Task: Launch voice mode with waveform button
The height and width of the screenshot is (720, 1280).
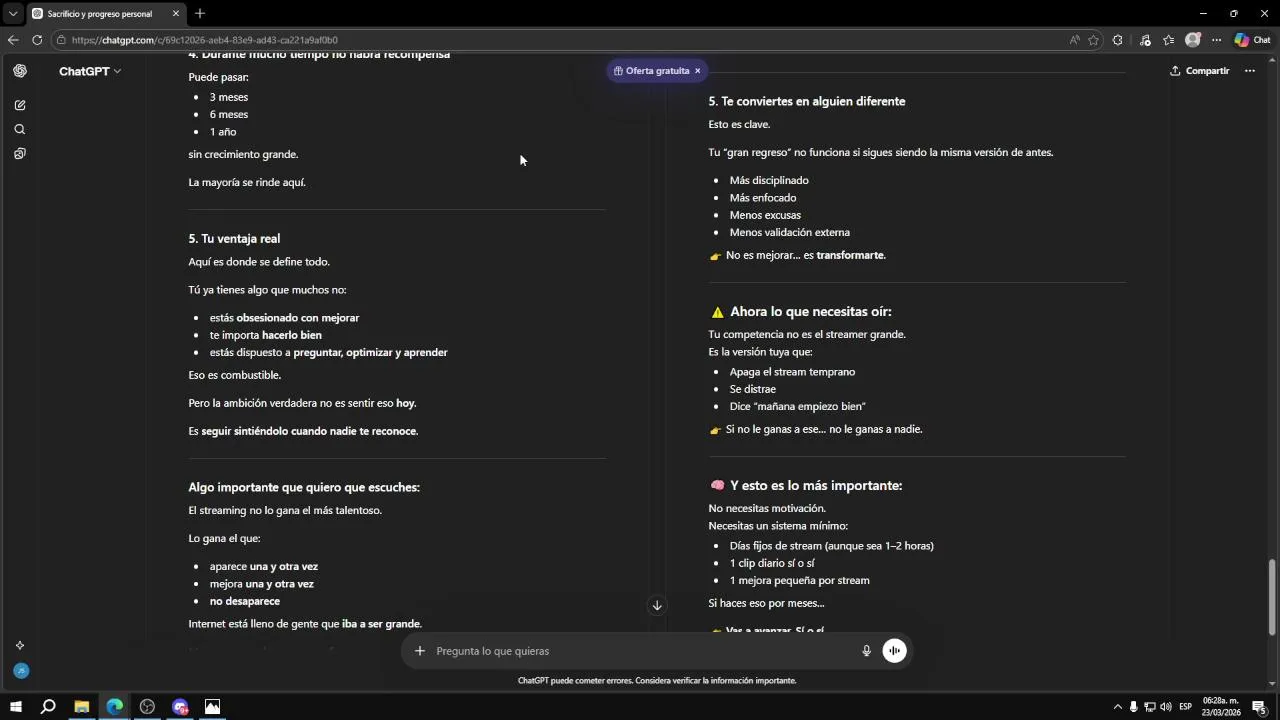Action: point(894,651)
